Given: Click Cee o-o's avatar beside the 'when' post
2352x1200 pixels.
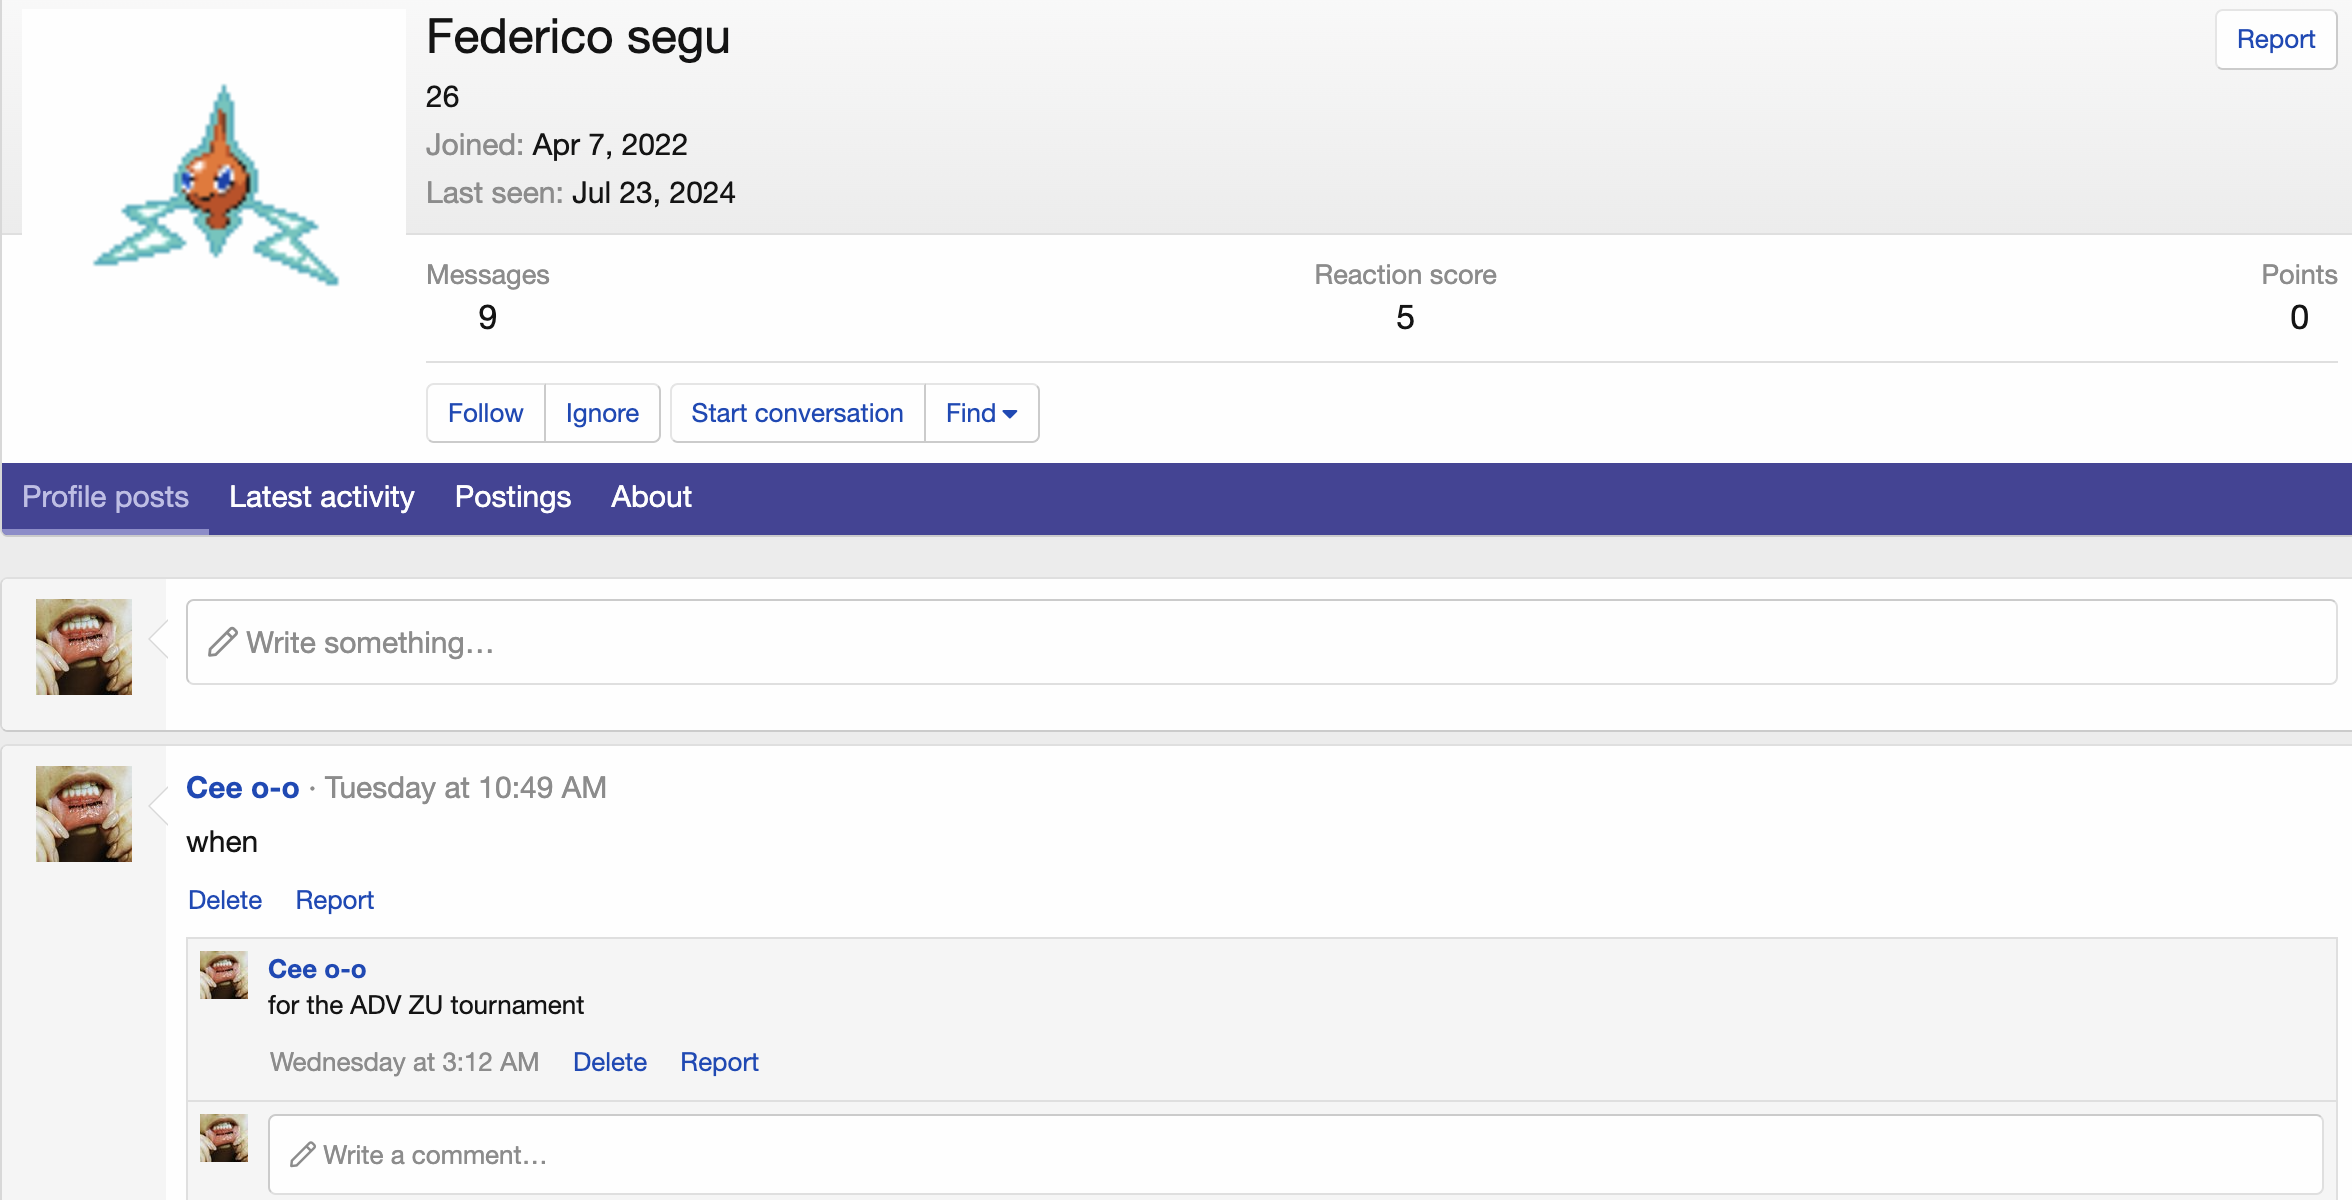Looking at the screenshot, I should pyautogui.click(x=84, y=814).
